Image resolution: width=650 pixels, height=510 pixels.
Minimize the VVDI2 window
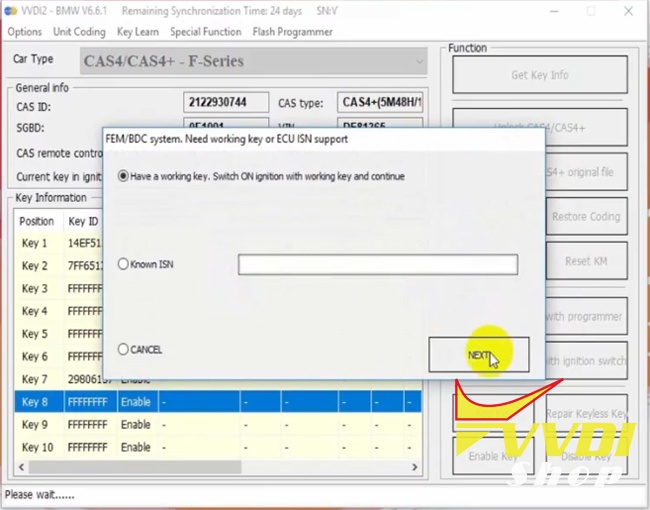point(554,11)
